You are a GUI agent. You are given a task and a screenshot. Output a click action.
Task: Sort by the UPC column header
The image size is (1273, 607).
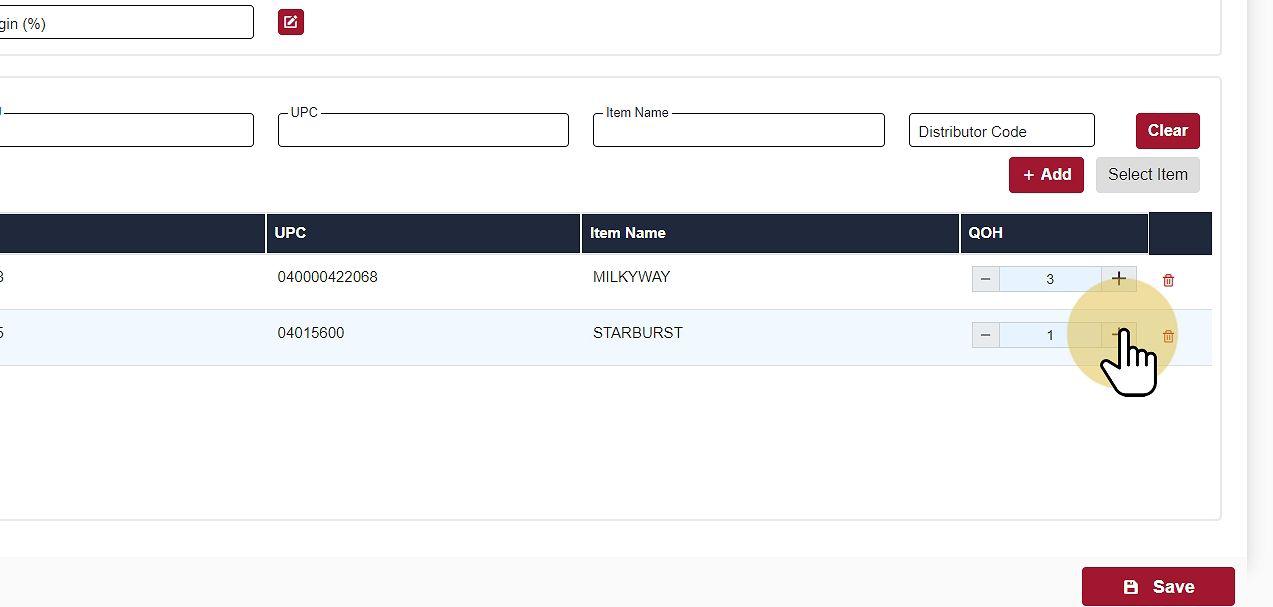point(290,233)
